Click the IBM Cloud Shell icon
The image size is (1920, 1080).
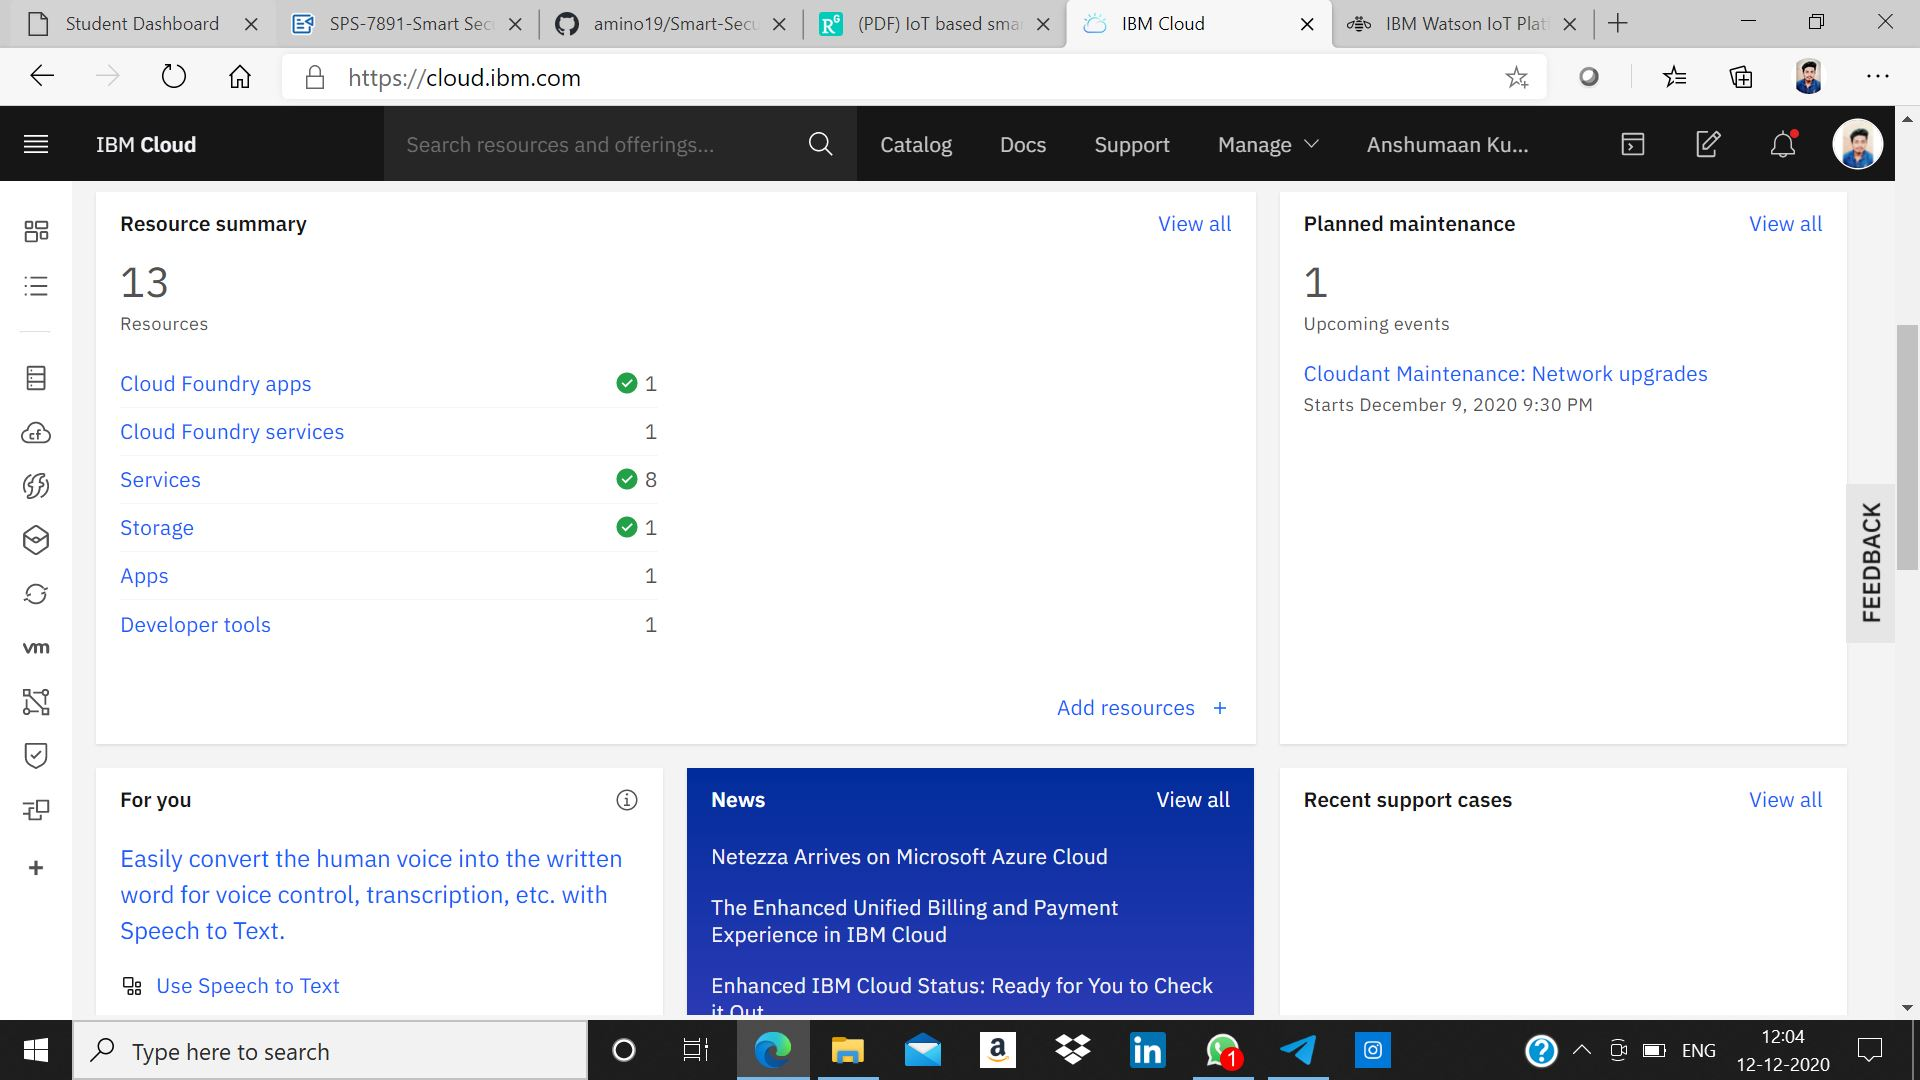1632,144
